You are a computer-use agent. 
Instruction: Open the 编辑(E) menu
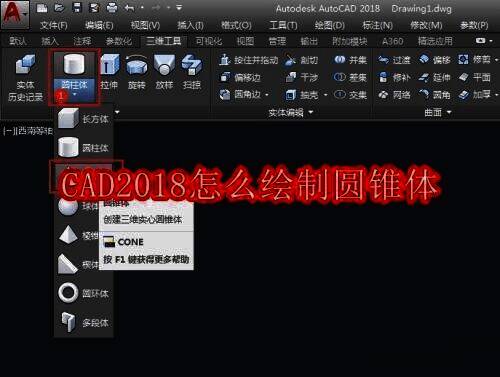click(x=99, y=25)
